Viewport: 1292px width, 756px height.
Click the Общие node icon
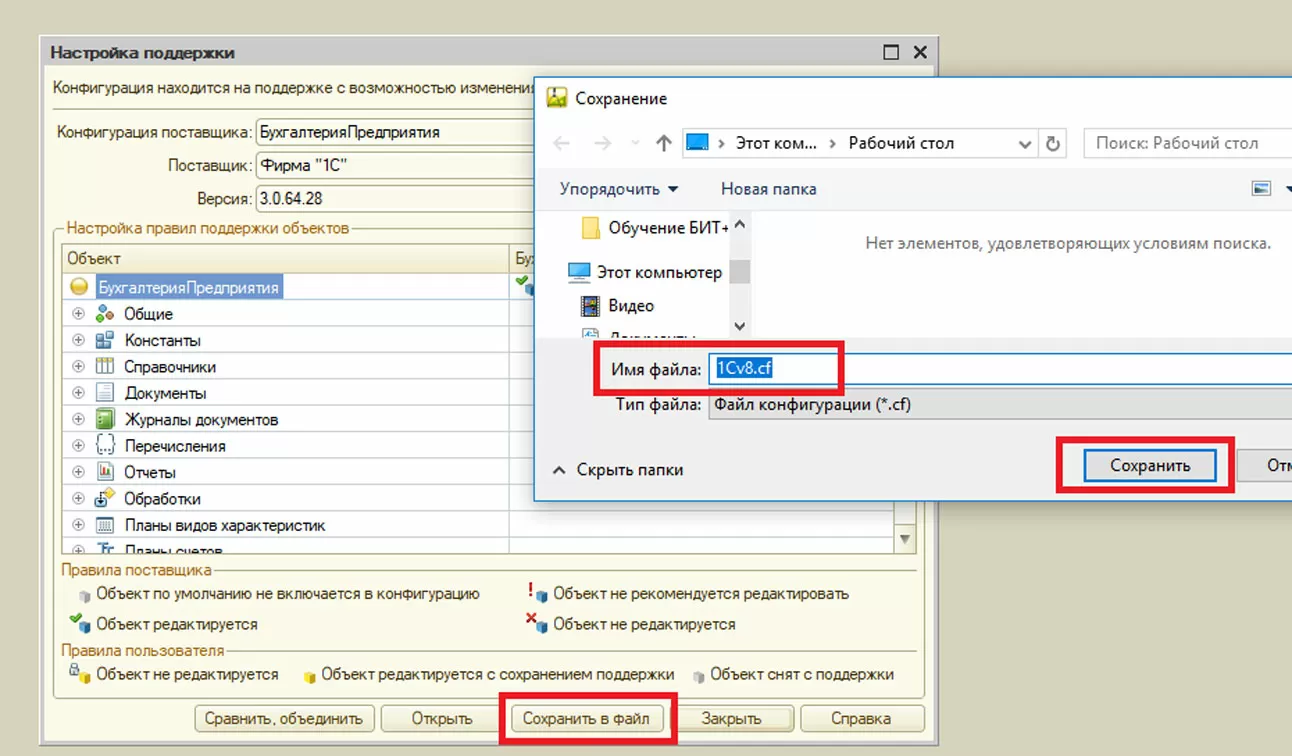point(105,314)
